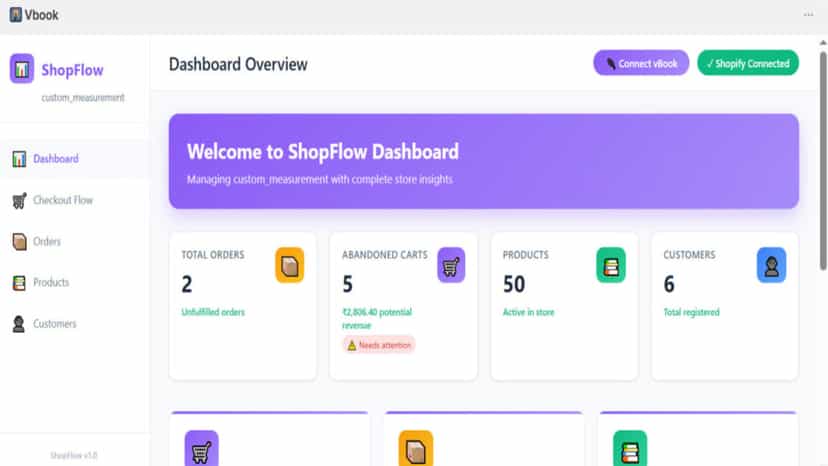Click the purple cart icon in Abandoned Carts card
This screenshot has width=828, height=466.
click(451, 265)
